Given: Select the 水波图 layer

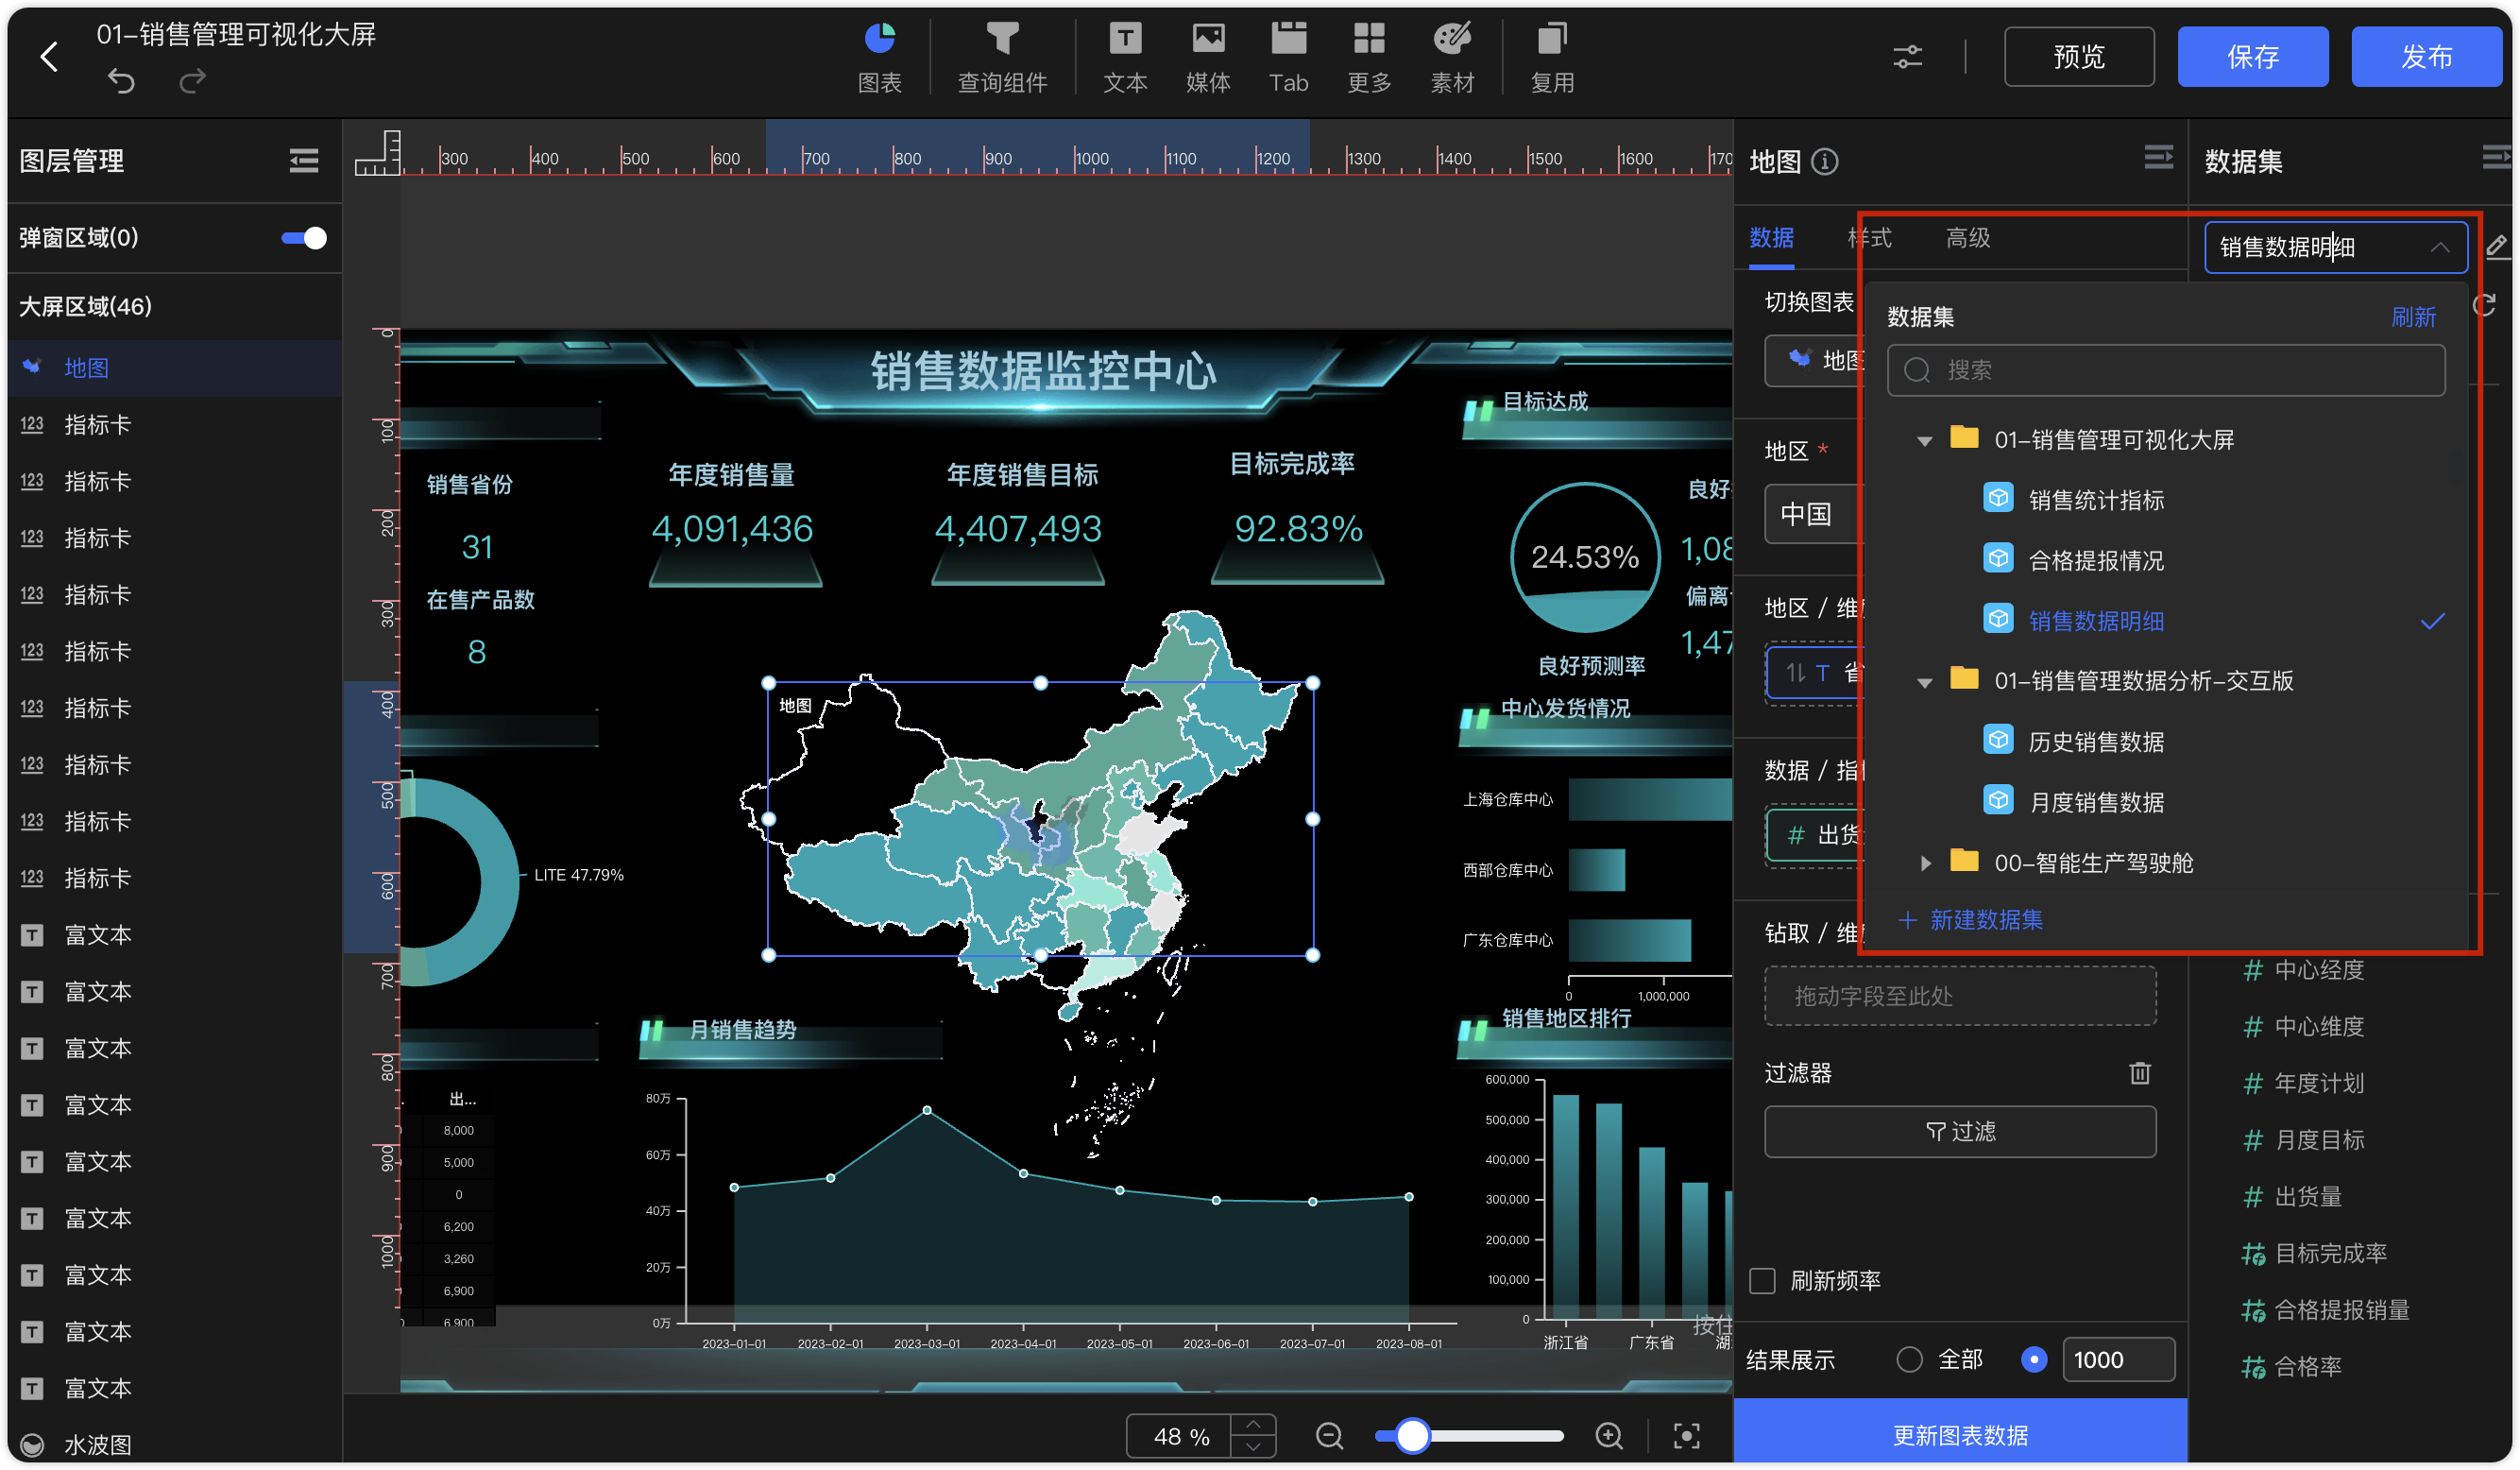Looking at the screenshot, I should coord(174,1444).
